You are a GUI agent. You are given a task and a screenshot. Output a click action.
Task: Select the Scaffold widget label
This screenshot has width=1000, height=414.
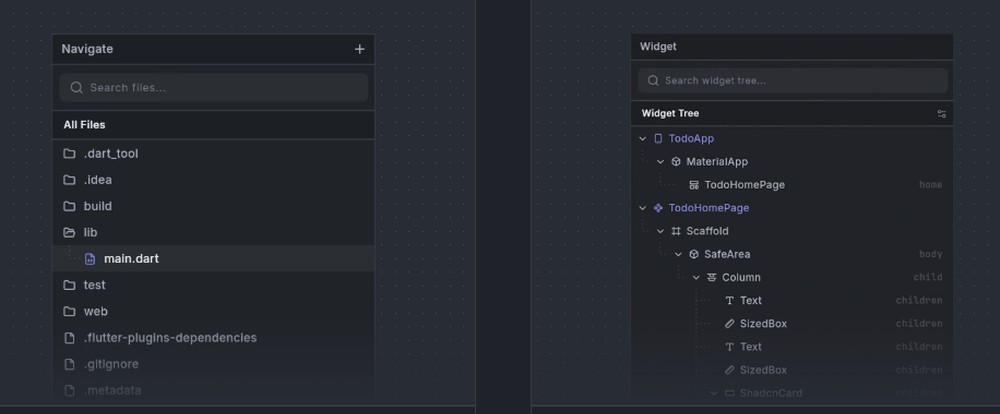[707, 231]
